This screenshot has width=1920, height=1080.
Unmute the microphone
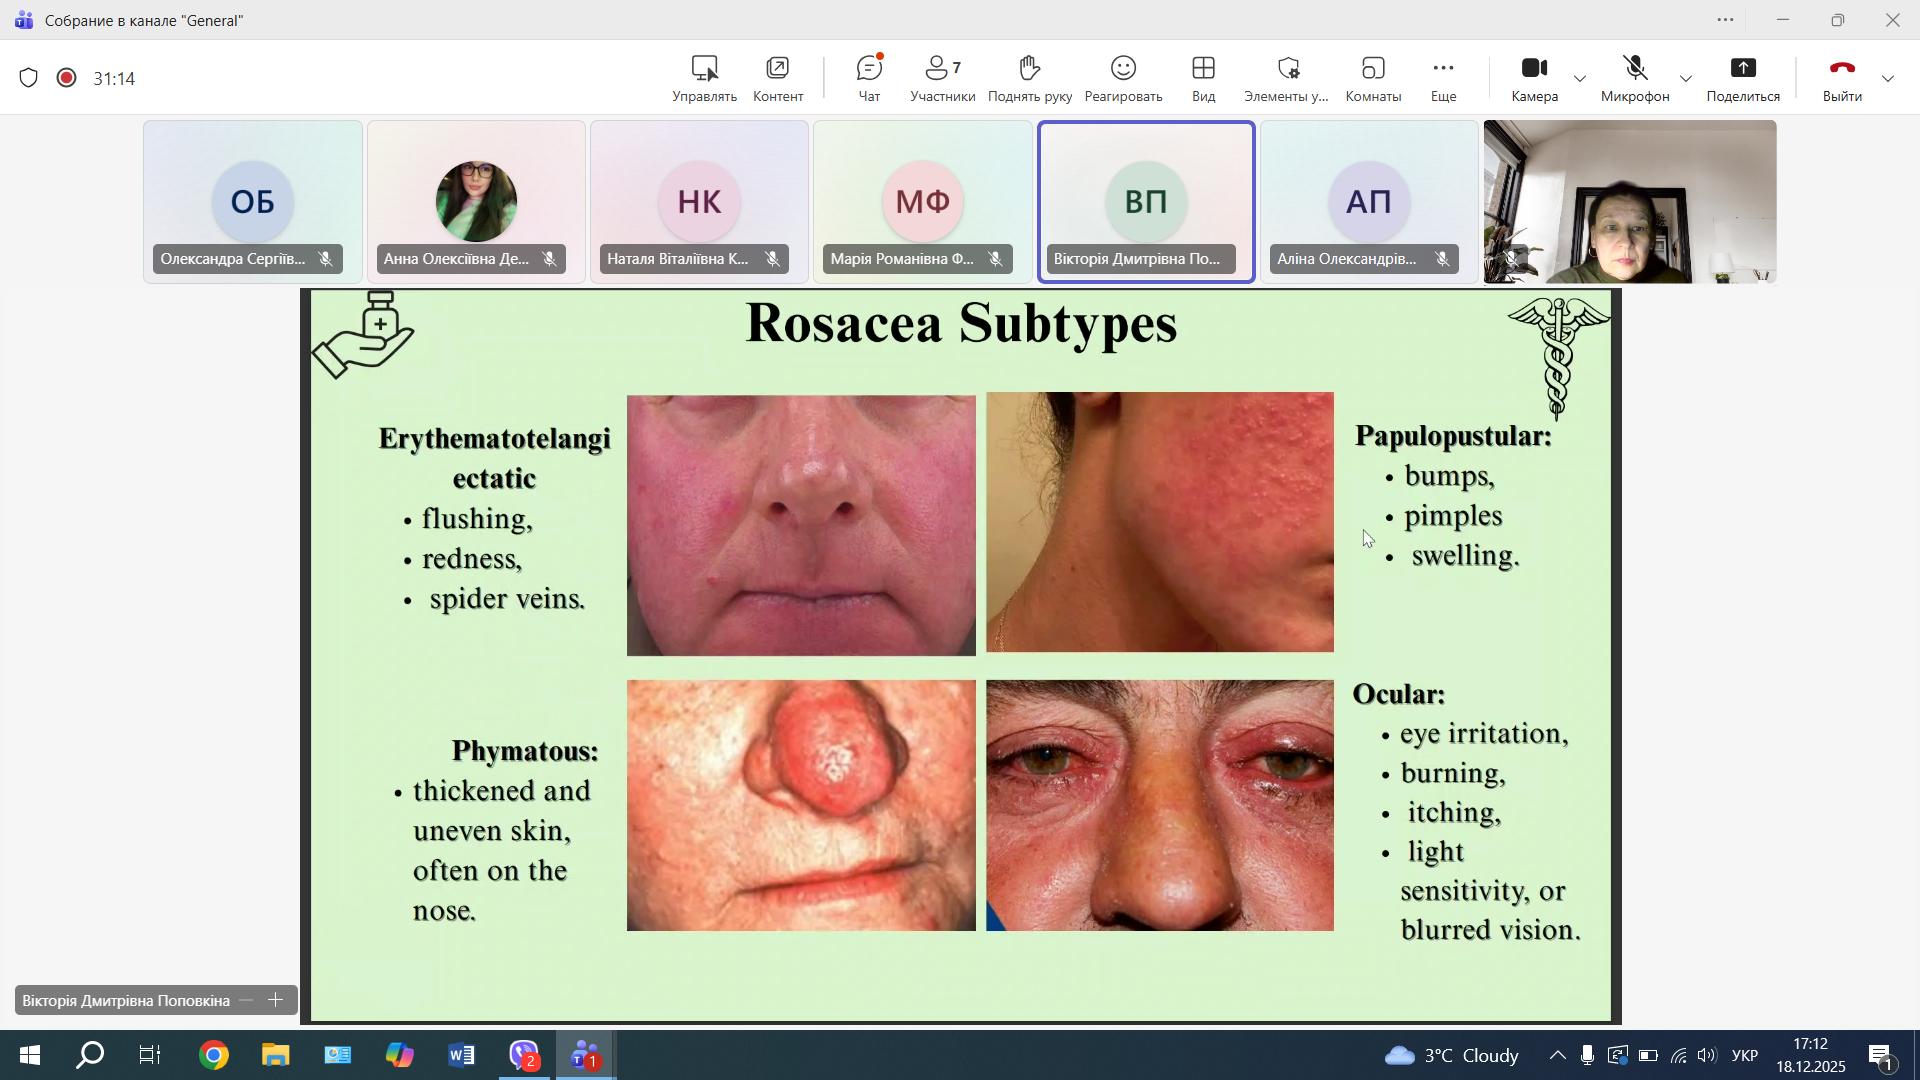1635,78
